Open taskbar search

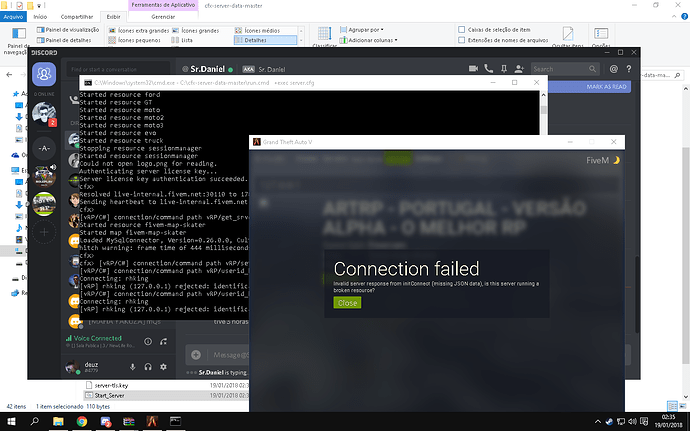click(34, 421)
